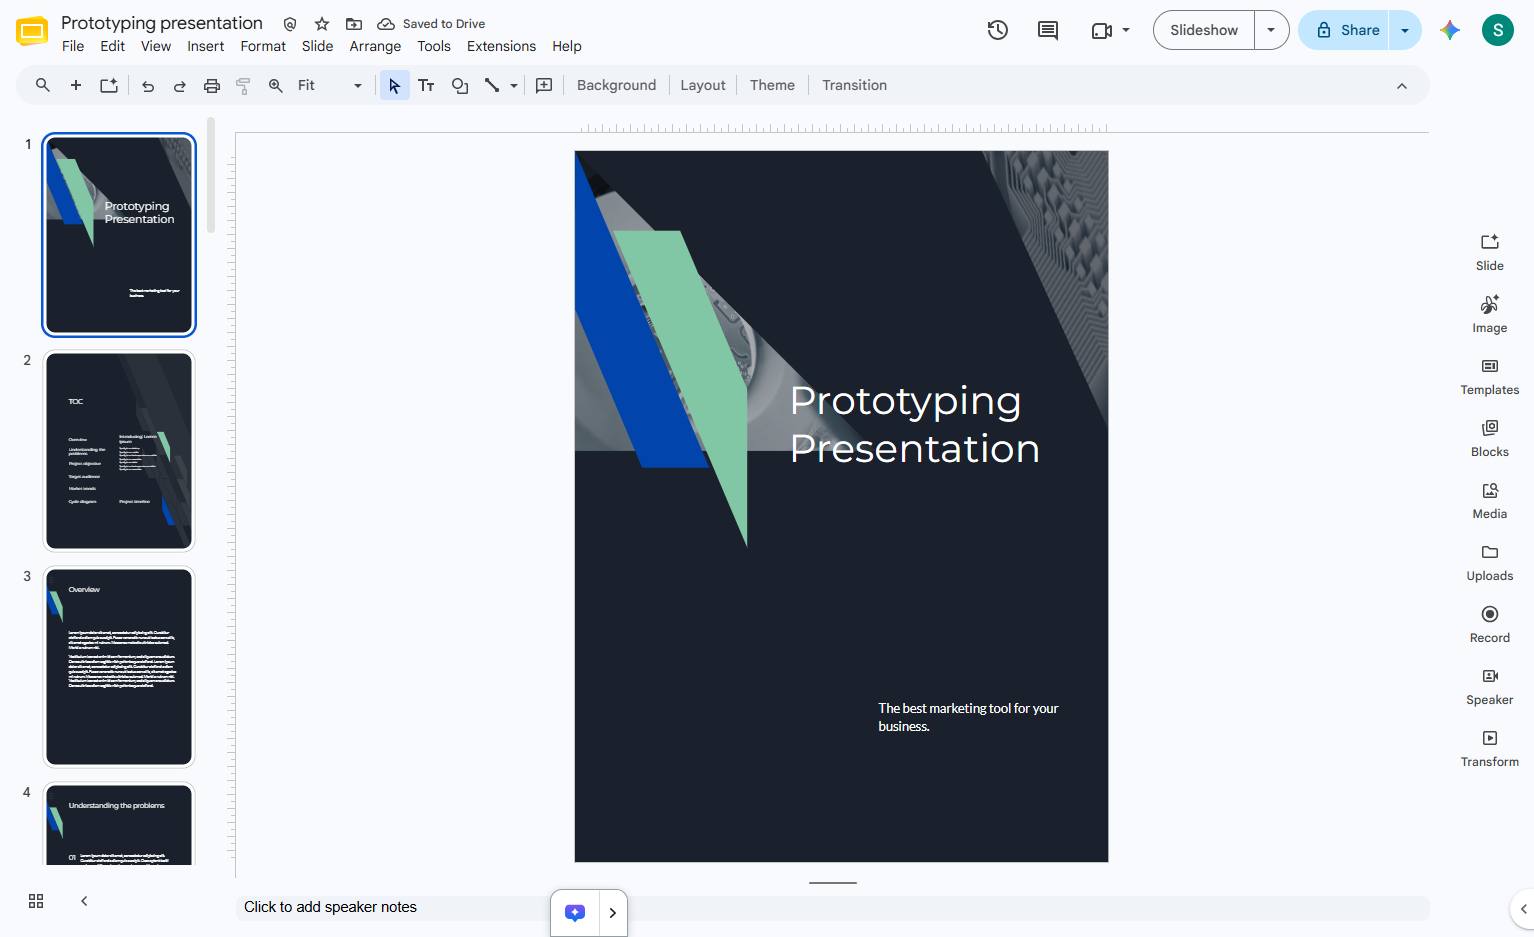Select the shape tool
Image resolution: width=1534 pixels, height=937 pixels.
coord(460,85)
